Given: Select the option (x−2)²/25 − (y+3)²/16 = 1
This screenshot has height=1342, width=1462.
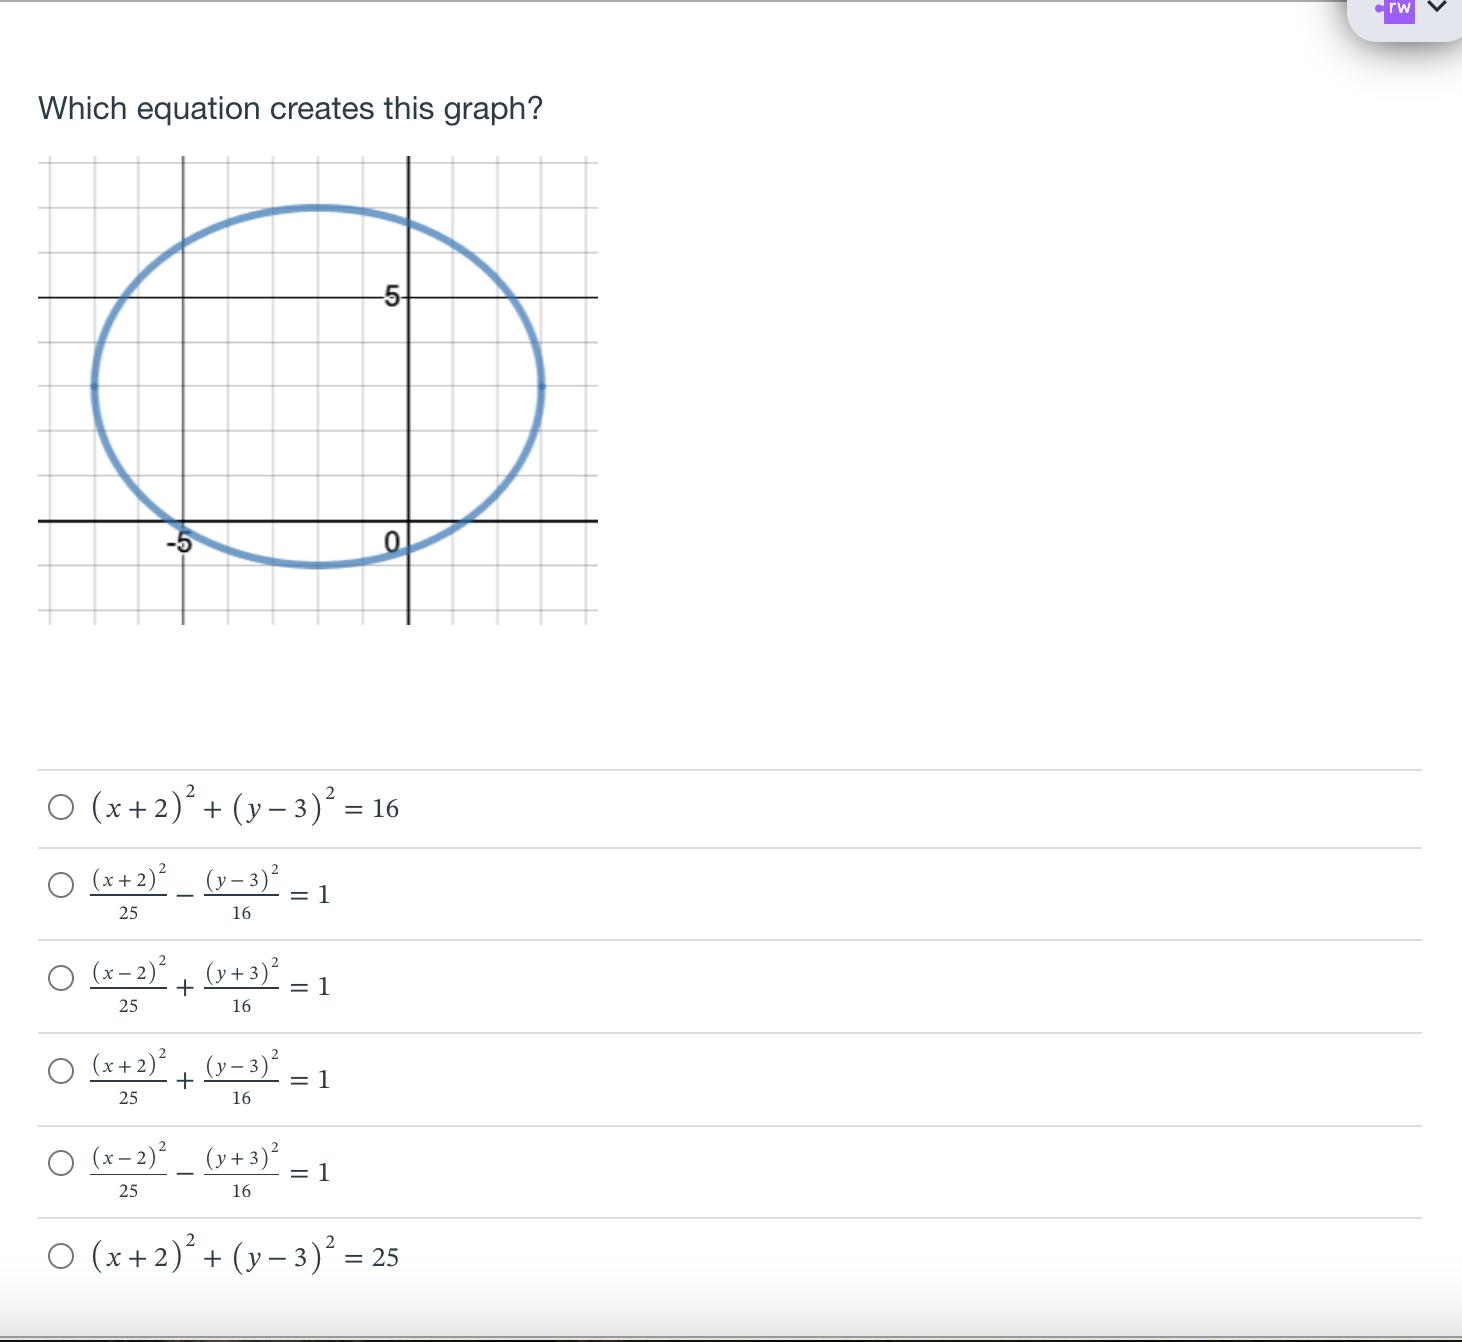Looking at the screenshot, I should [x=60, y=1163].
